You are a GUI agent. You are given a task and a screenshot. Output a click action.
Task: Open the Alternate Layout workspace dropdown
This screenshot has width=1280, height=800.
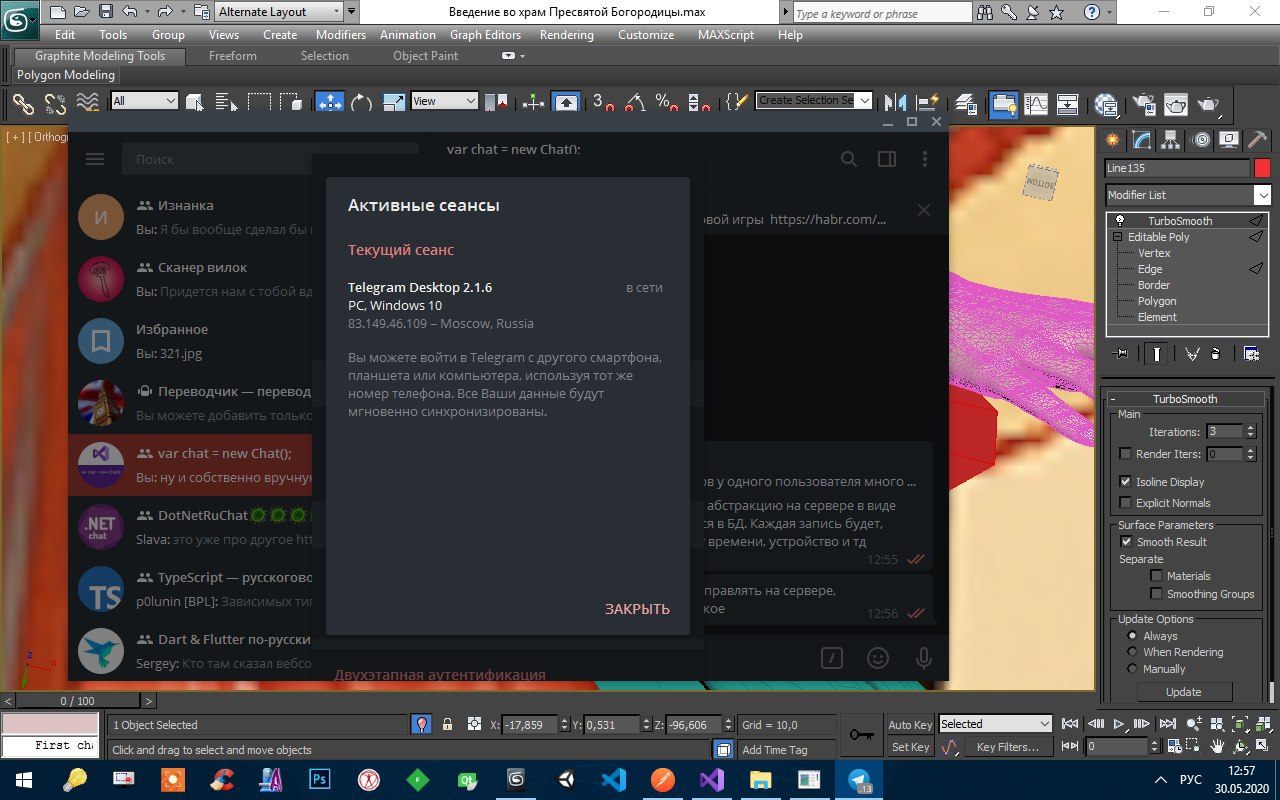point(279,12)
